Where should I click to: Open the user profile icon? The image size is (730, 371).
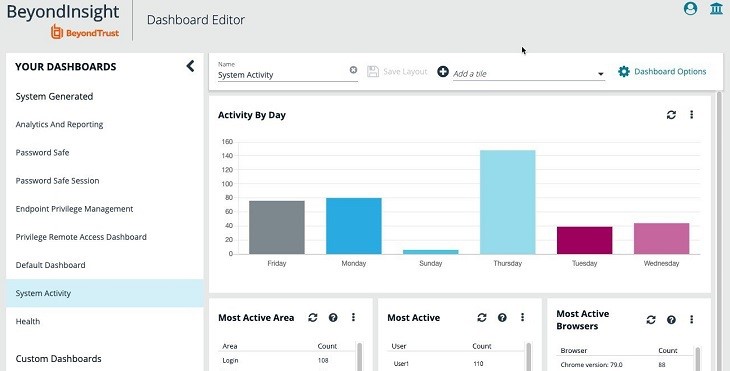tap(690, 8)
